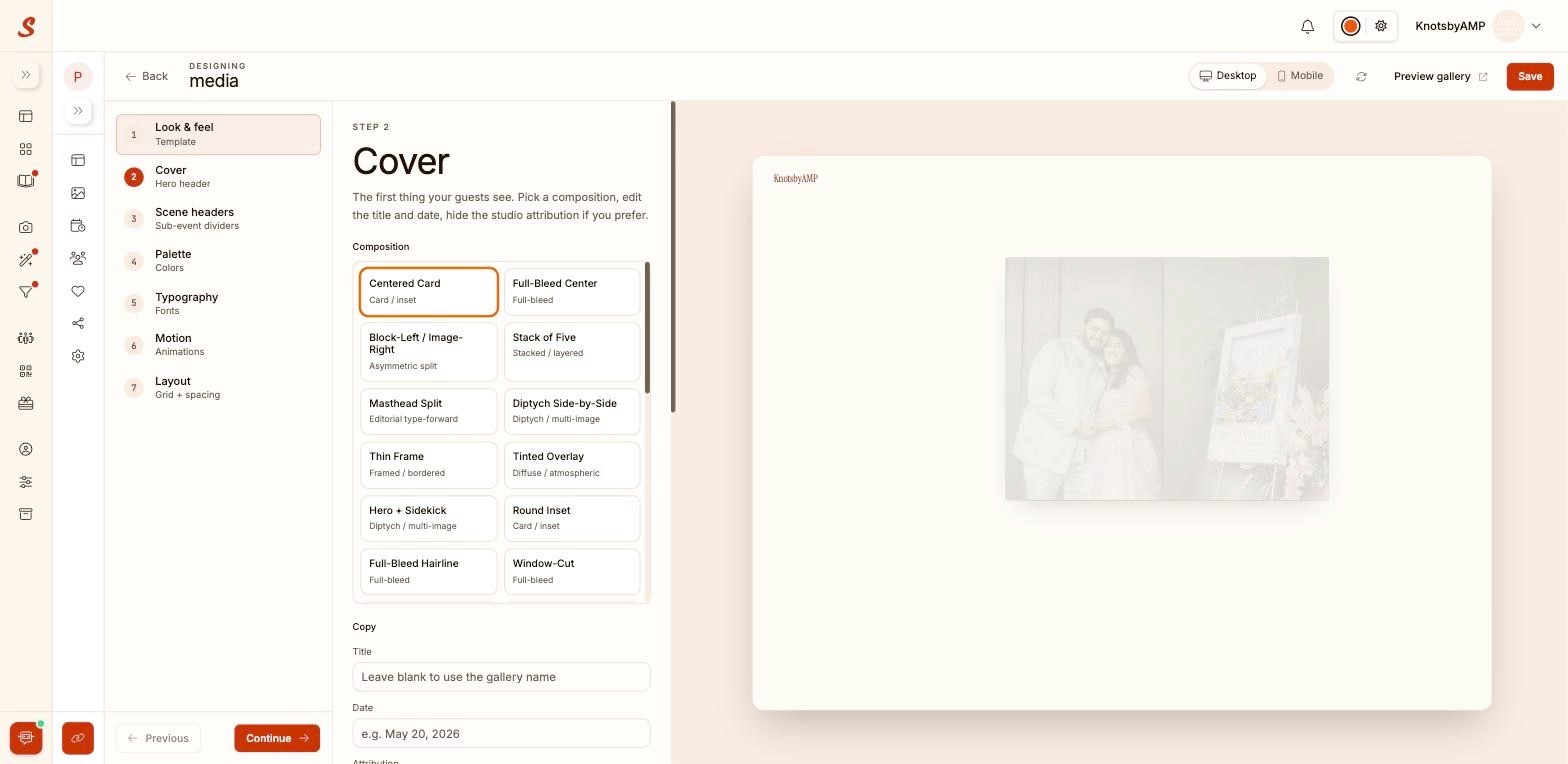The height and width of the screenshot is (764, 1568).
Task: Select step 2 Cover
Action: (218, 177)
